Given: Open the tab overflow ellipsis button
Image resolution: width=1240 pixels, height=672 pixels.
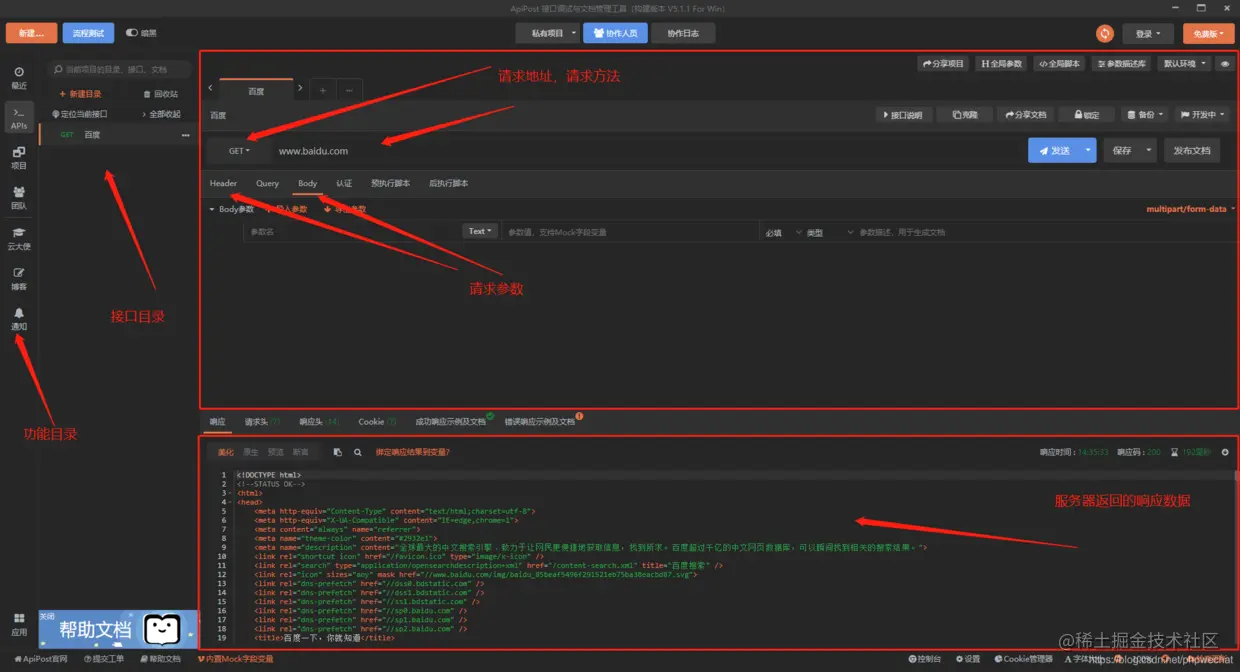Looking at the screenshot, I should (348, 90).
